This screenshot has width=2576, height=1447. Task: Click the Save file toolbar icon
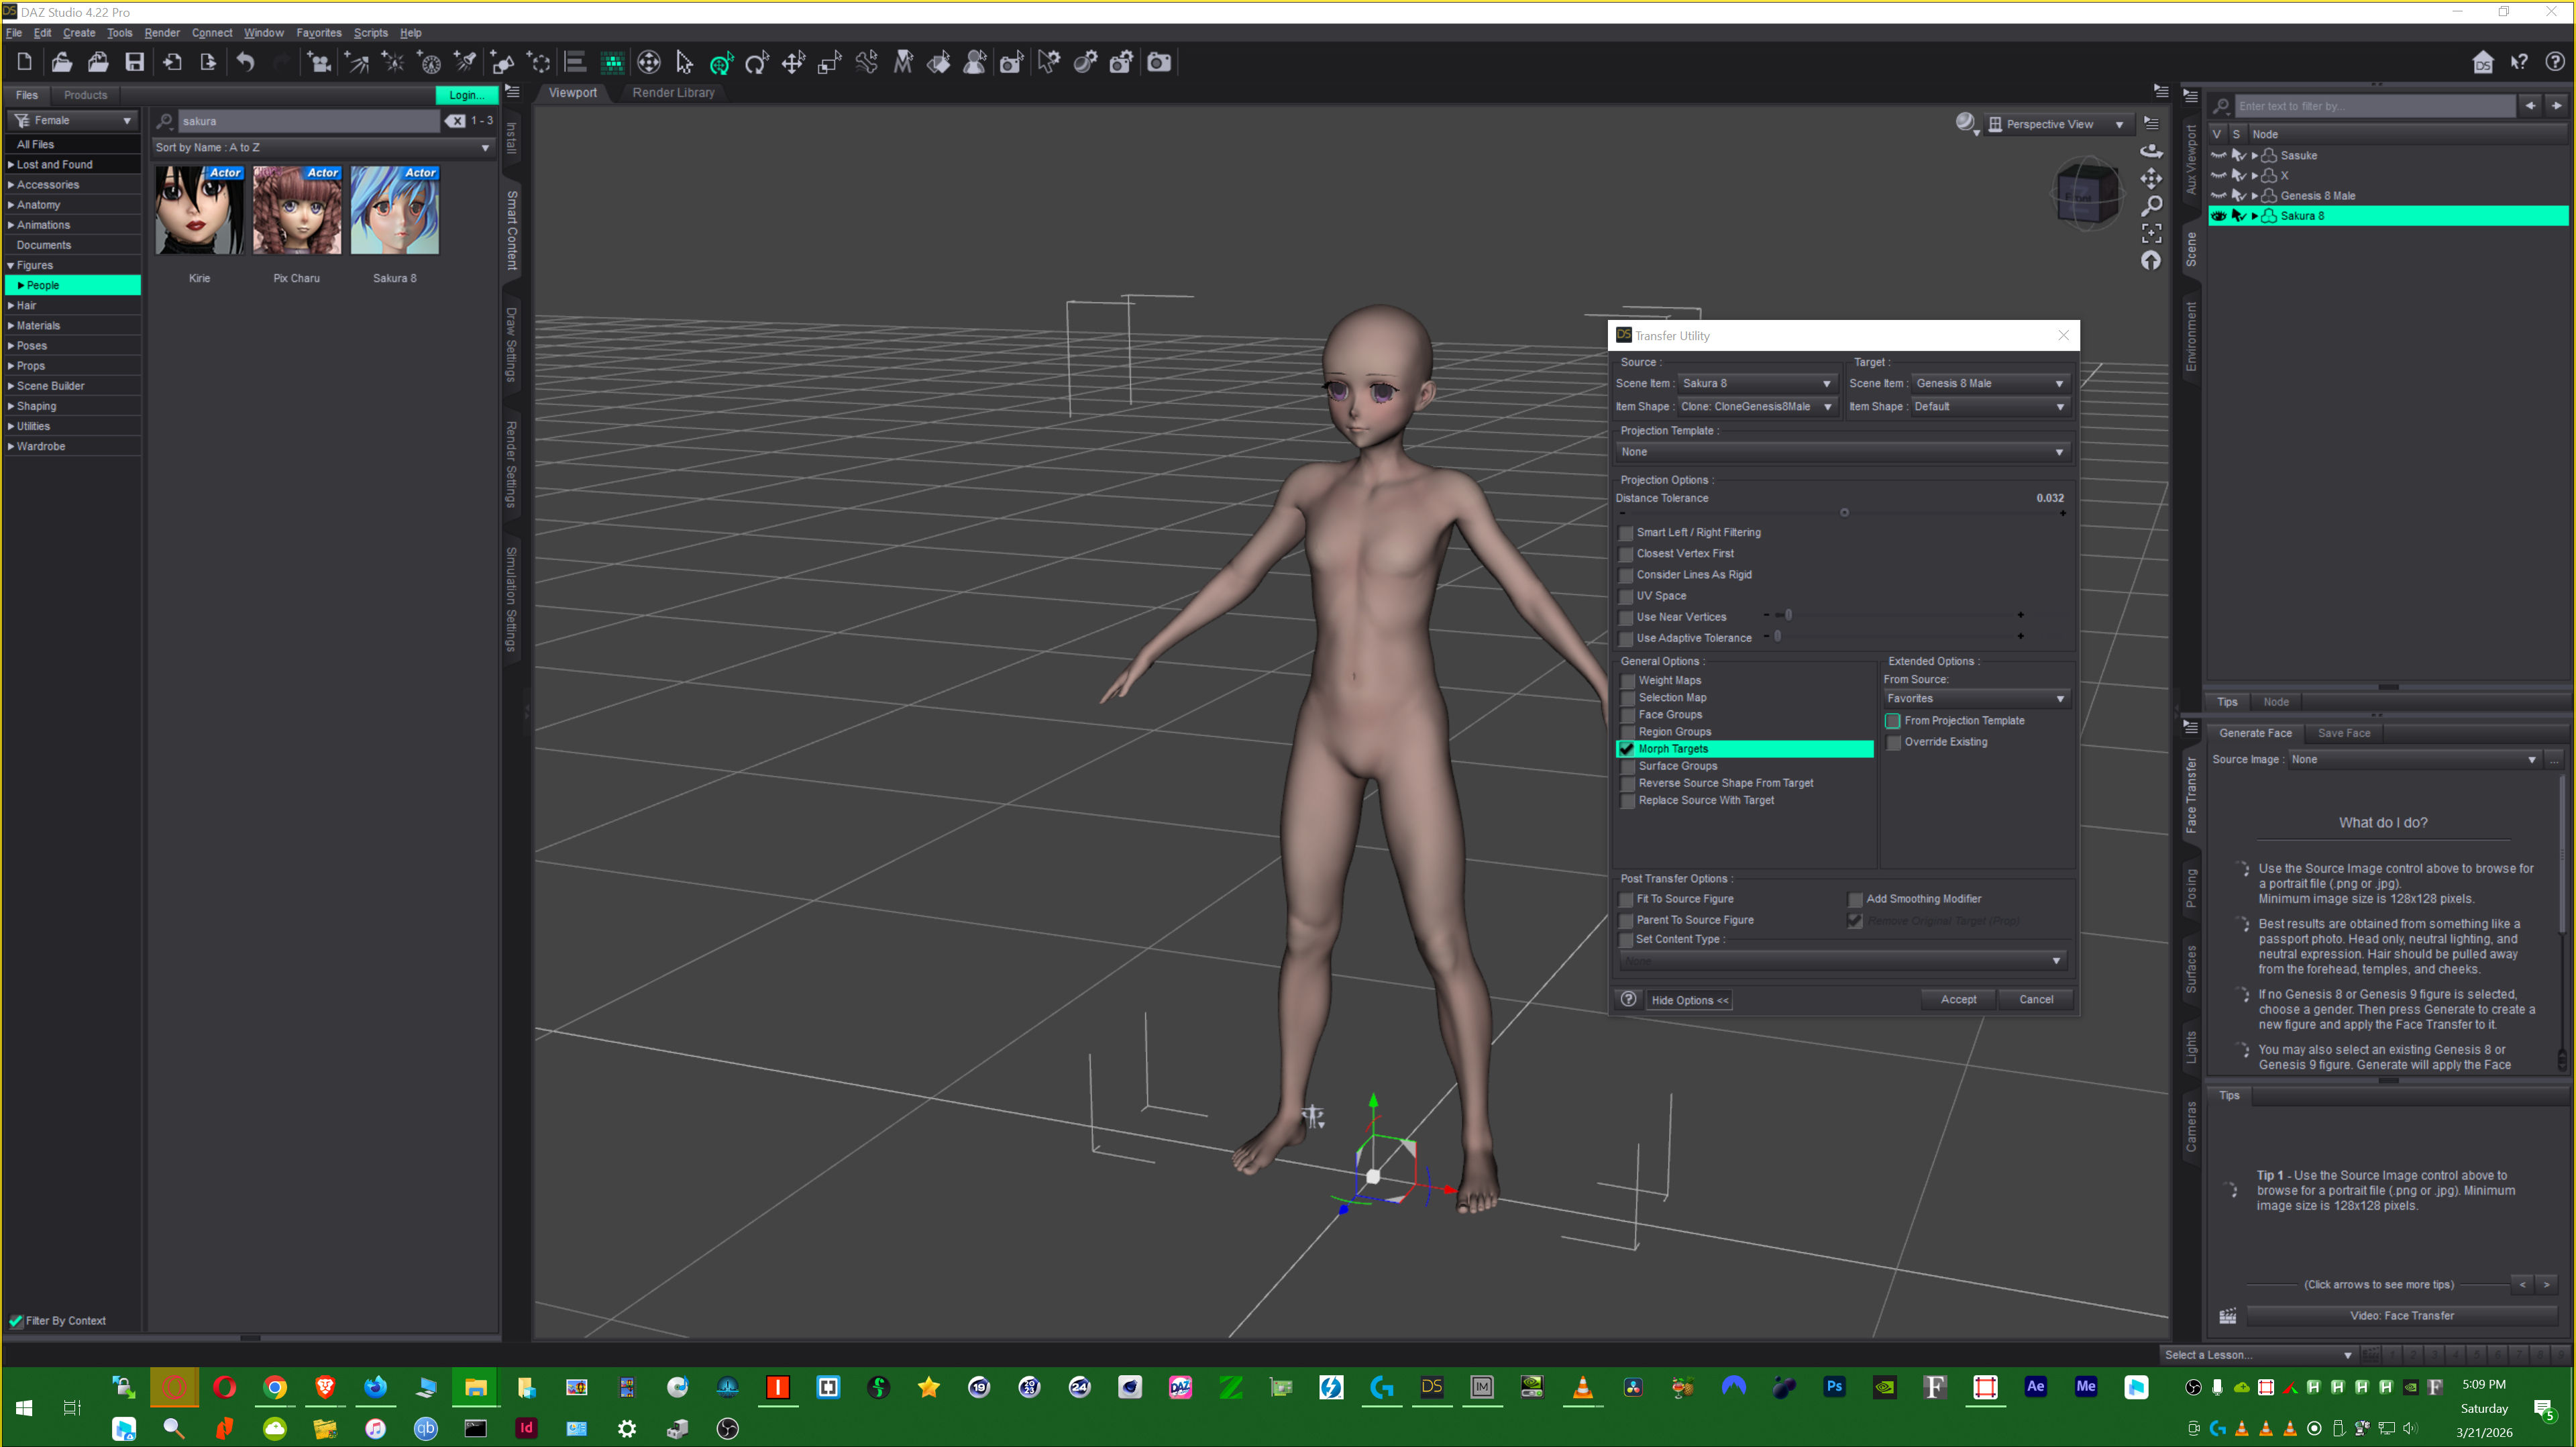[x=134, y=63]
